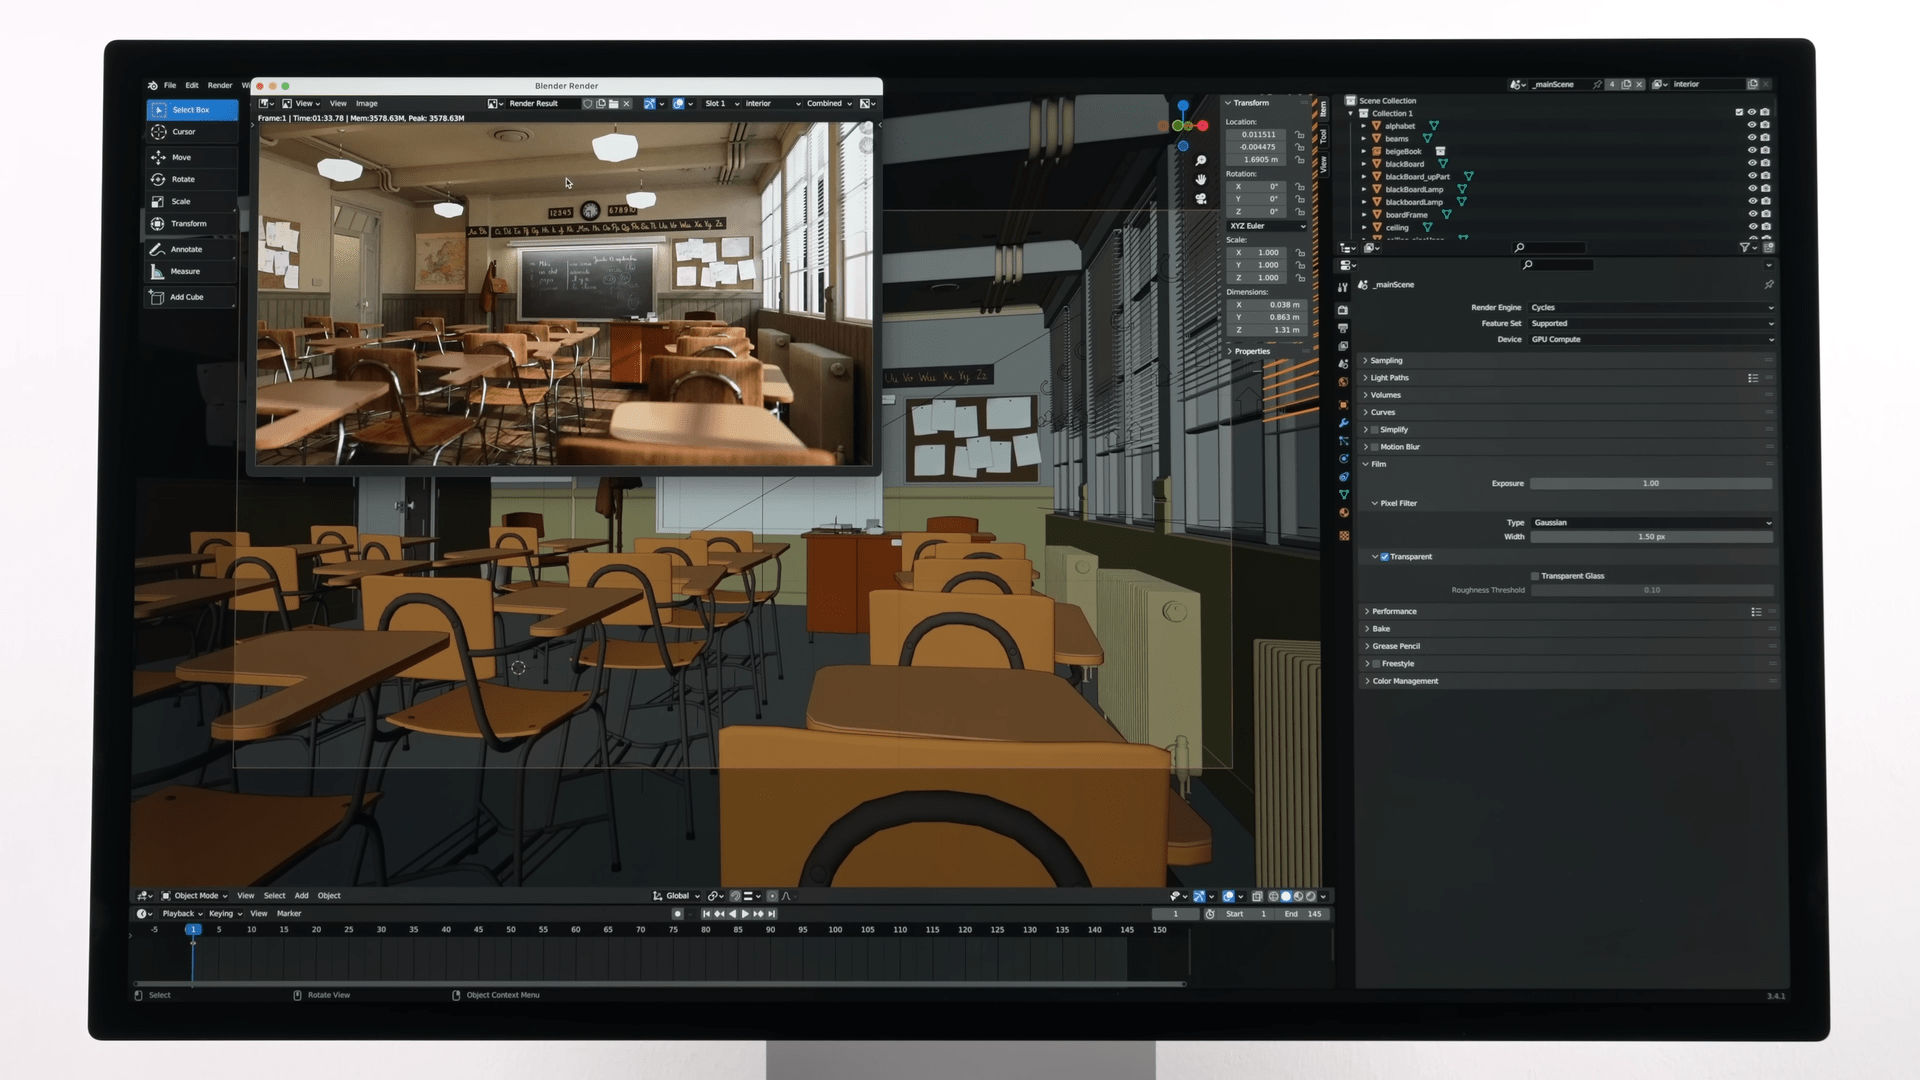This screenshot has width=1920, height=1080.
Task: Select the Move tool
Action: [x=181, y=157]
